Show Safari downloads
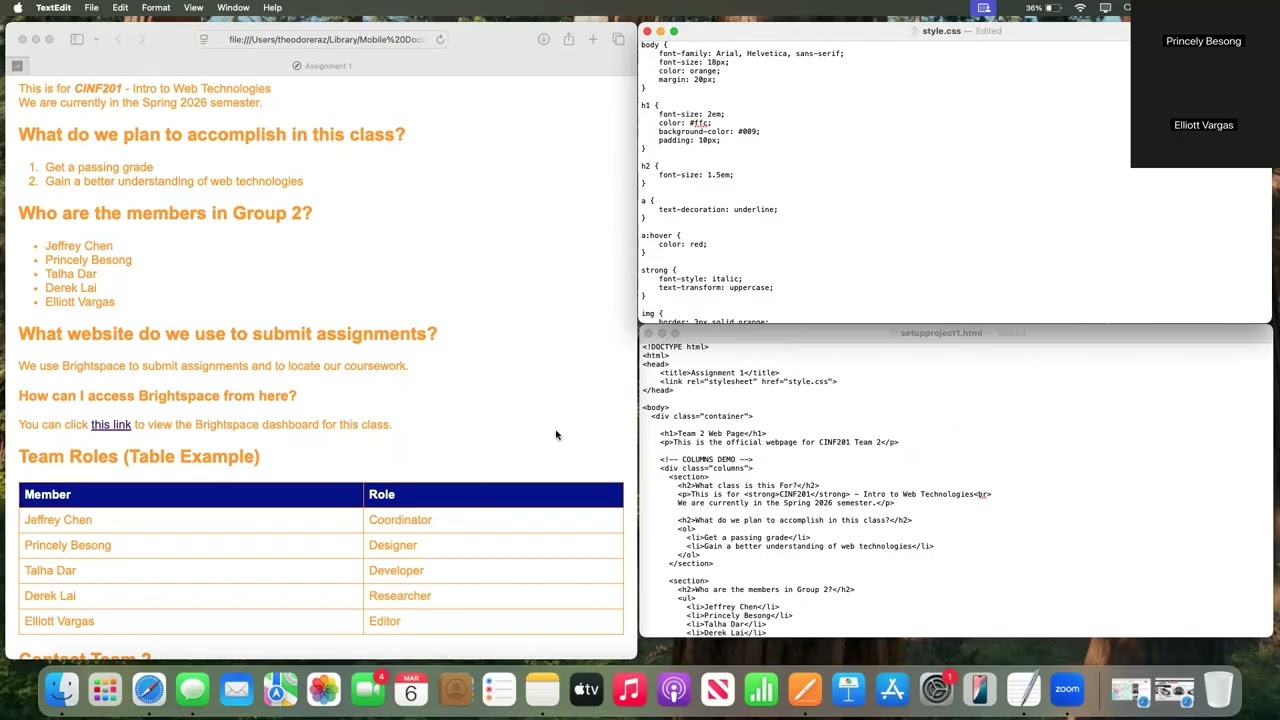 pyautogui.click(x=543, y=39)
